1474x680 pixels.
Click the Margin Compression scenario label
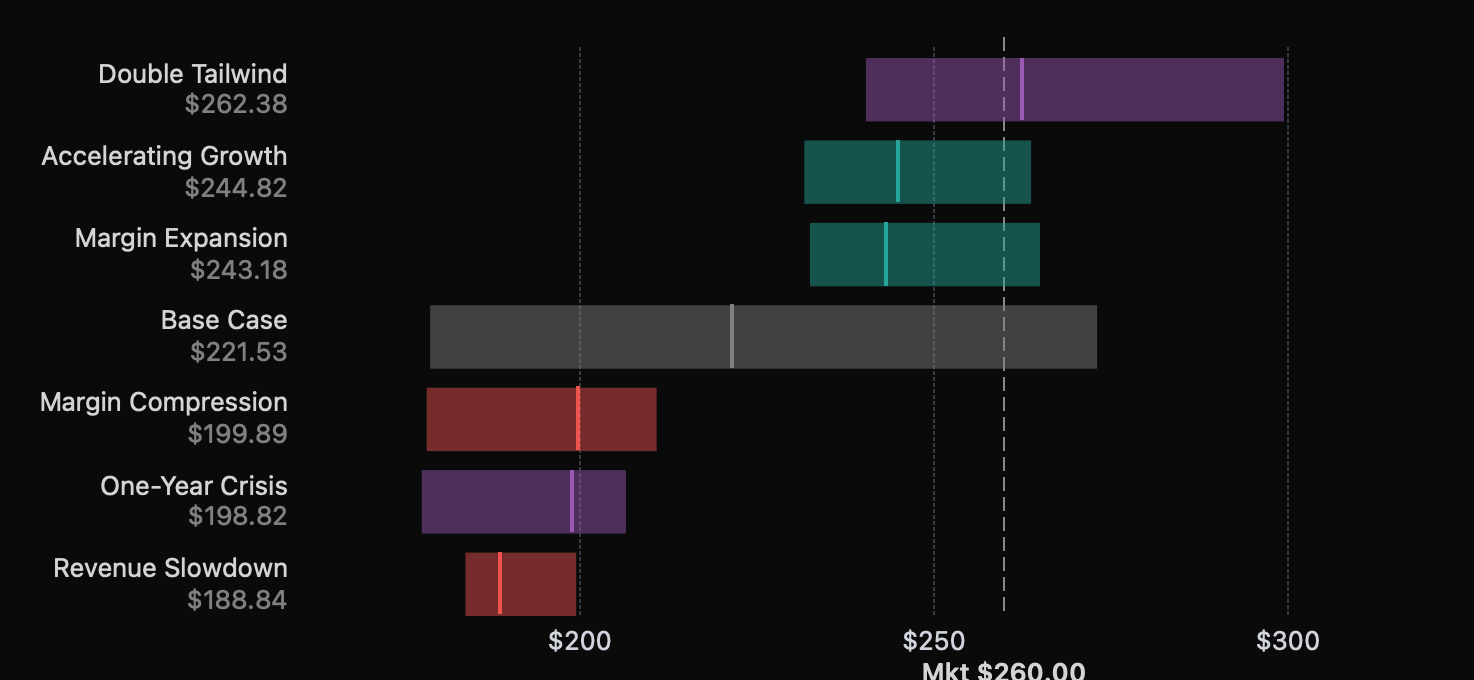click(x=164, y=403)
